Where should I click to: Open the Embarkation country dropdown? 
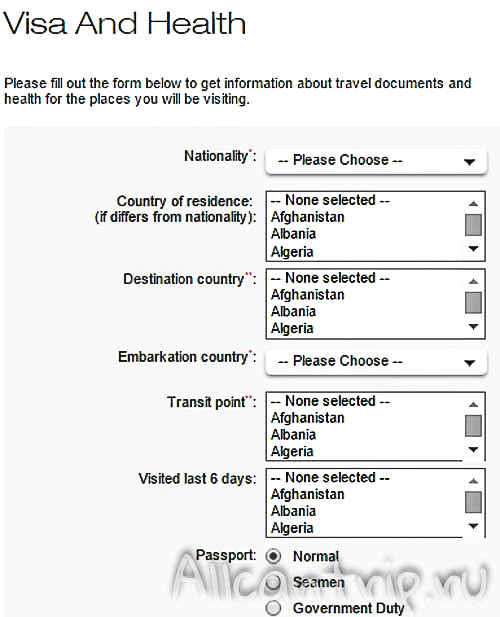[x=376, y=361]
